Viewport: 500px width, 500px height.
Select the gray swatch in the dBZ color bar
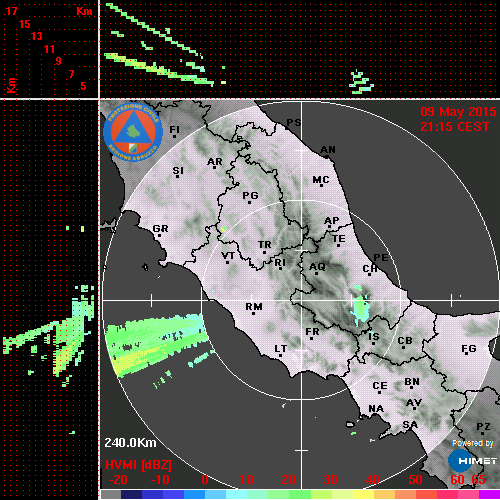(111, 494)
